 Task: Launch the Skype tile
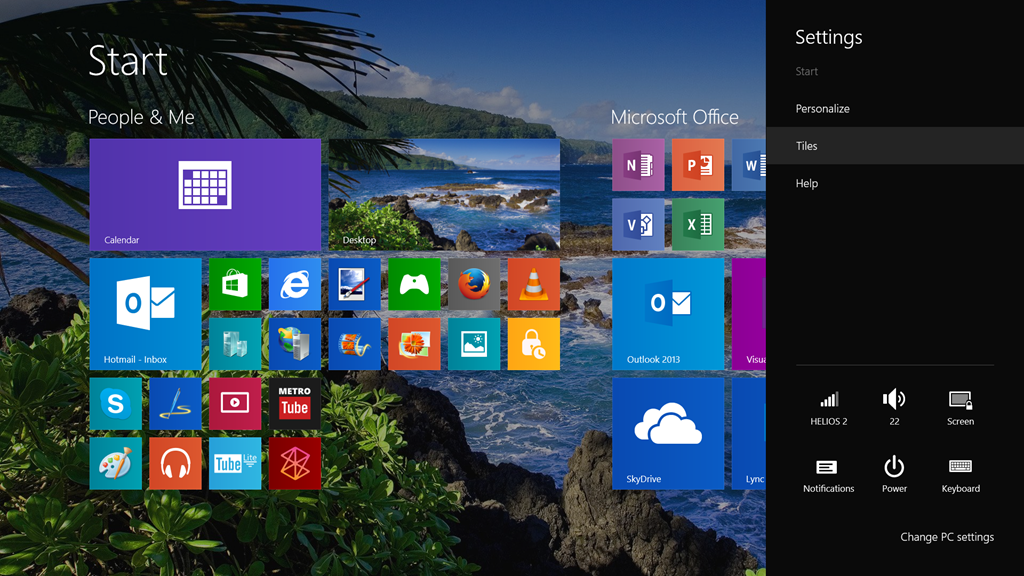116,404
